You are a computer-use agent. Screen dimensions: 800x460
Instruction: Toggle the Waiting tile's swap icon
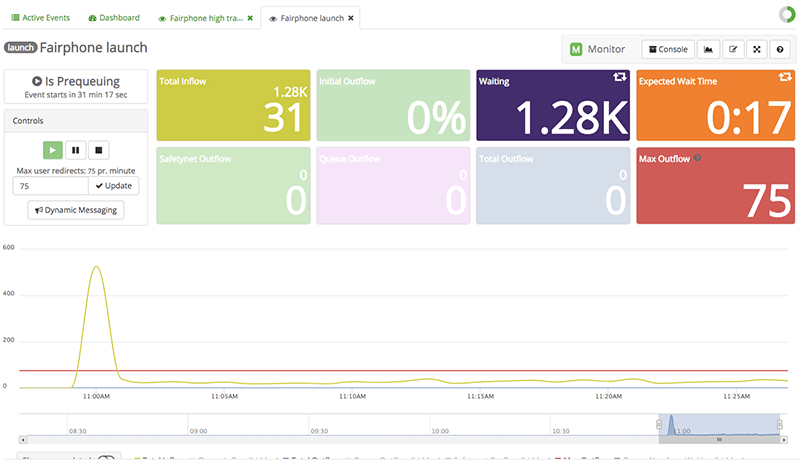tap(620, 77)
